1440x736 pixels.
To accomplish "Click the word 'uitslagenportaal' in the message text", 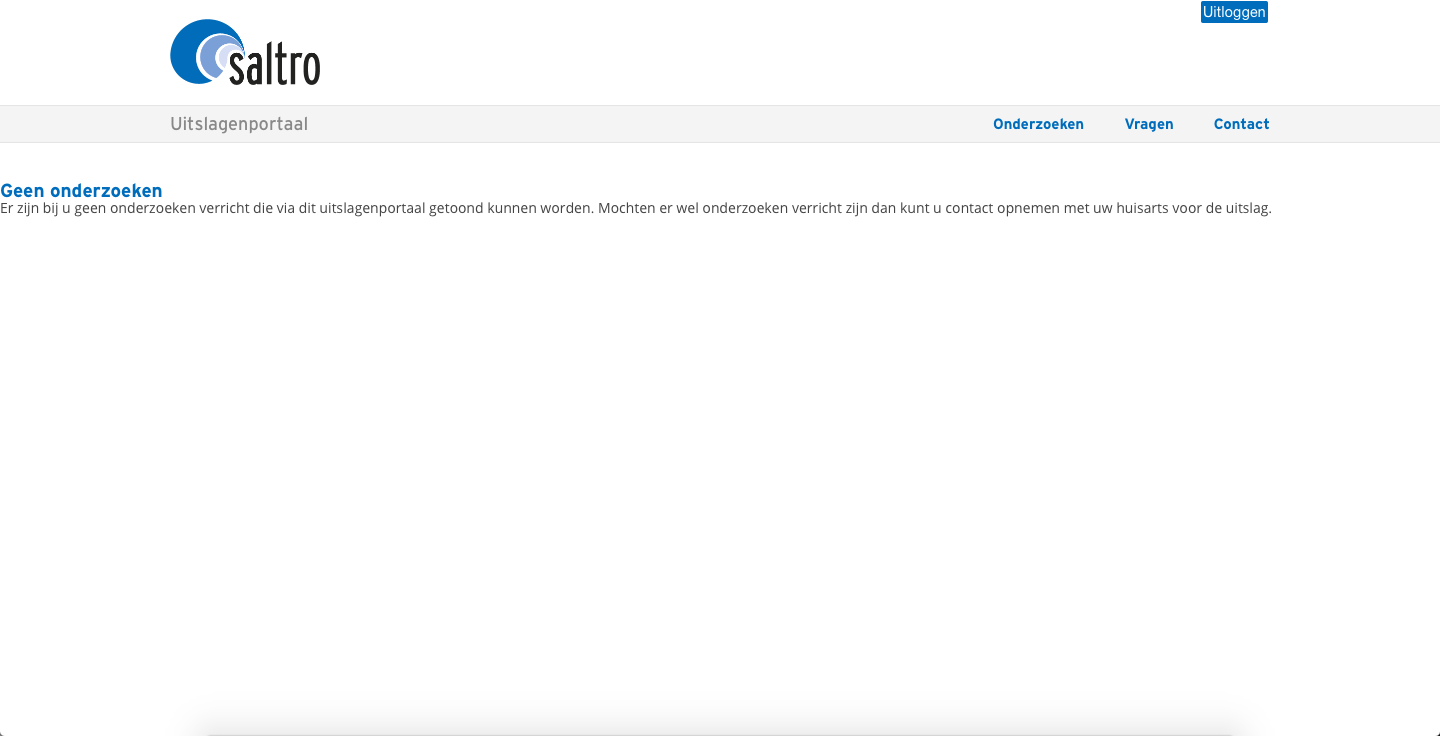I will 373,209.
